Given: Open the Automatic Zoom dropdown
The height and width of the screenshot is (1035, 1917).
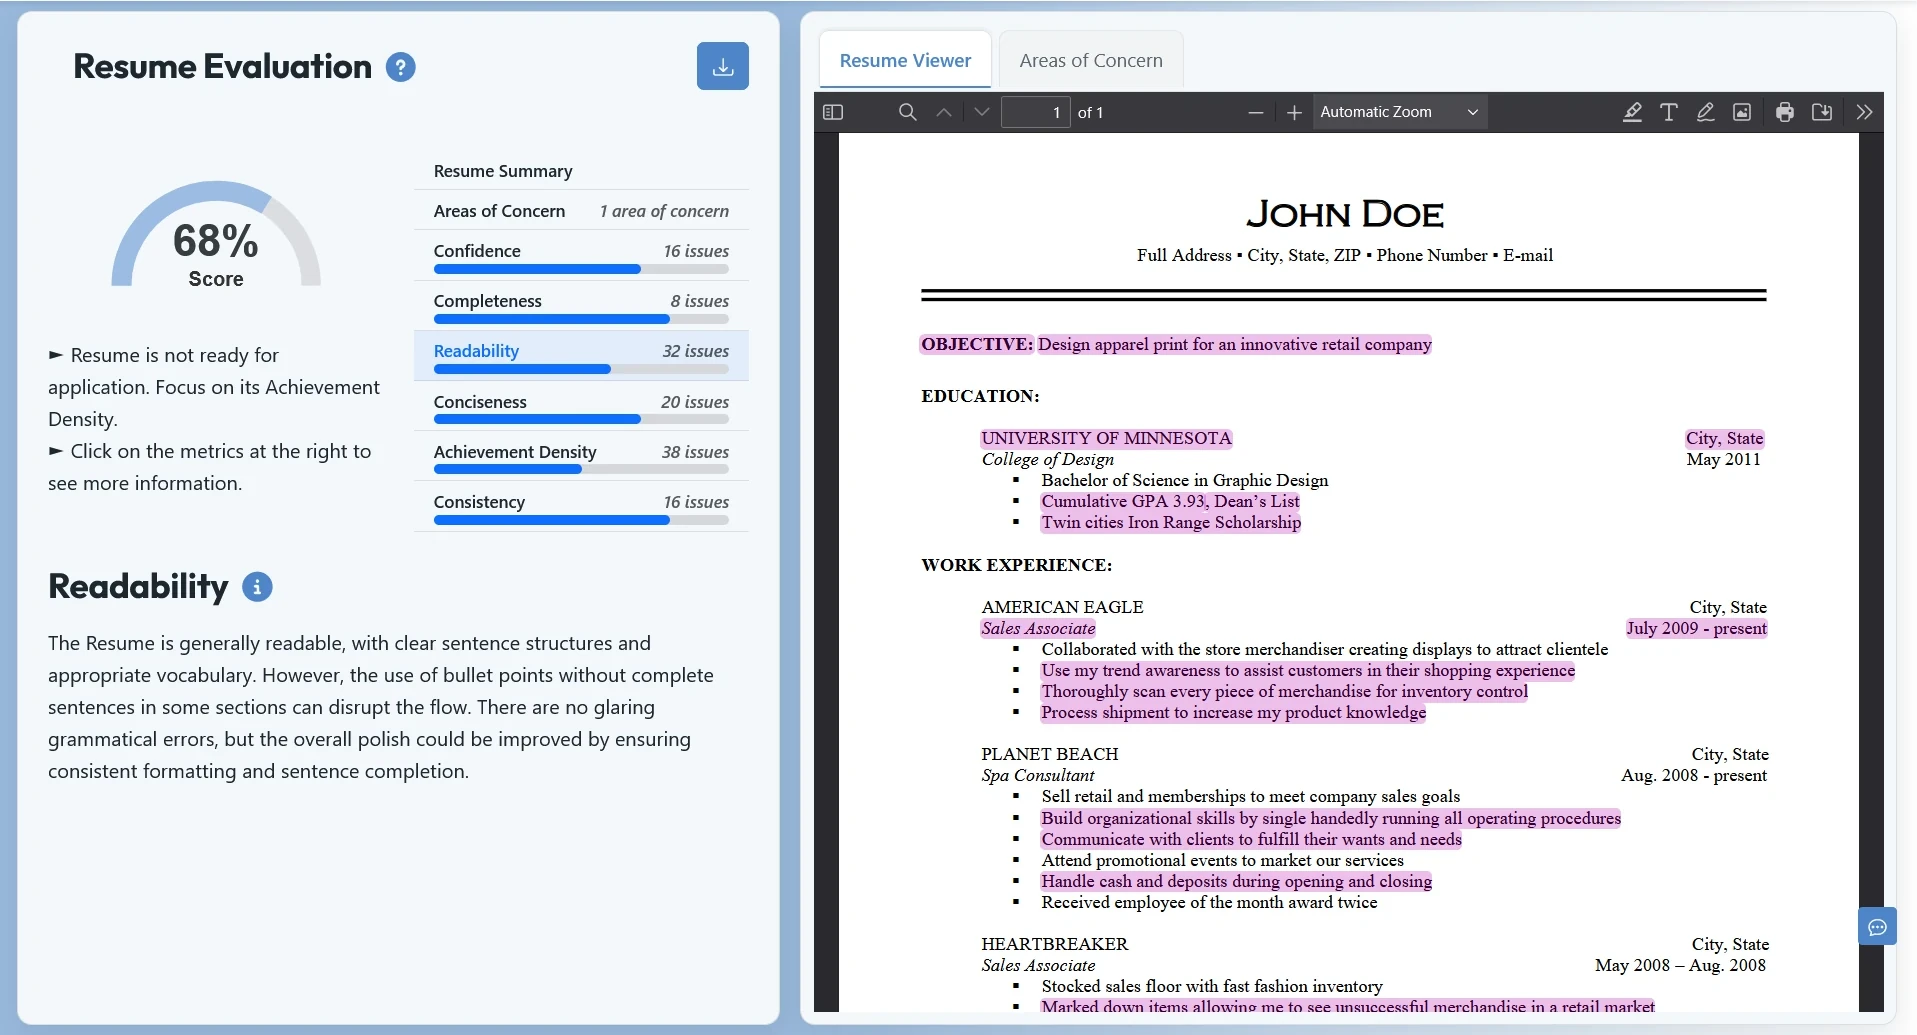Looking at the screenshot, I should (x=1398, y=112).
